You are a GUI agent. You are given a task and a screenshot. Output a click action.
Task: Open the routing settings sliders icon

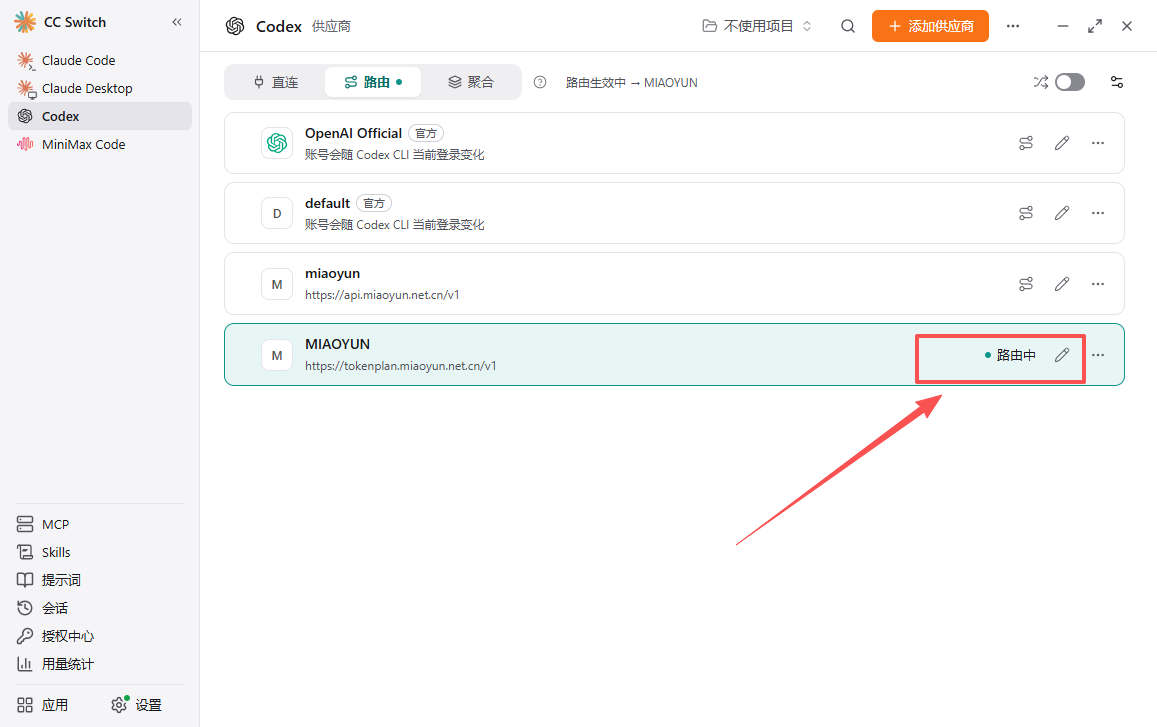pos(1117,82)
